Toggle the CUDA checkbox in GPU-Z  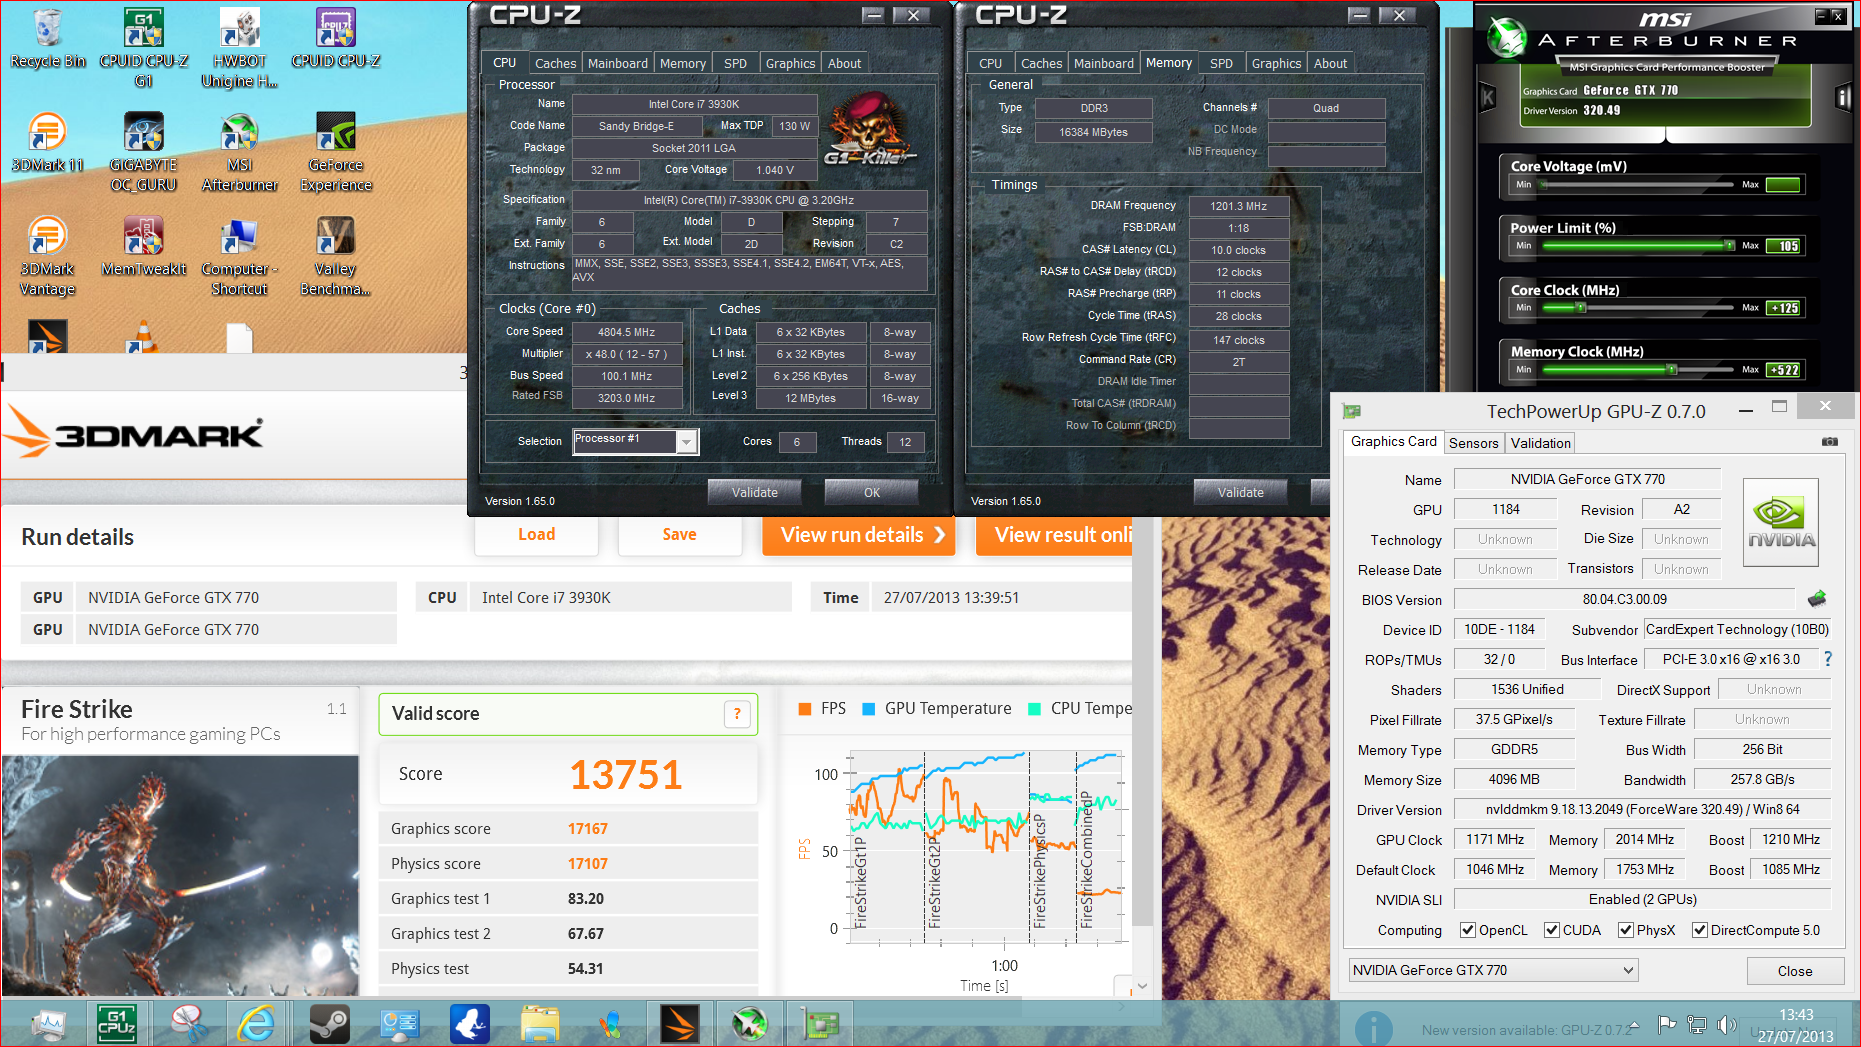click(x=1552, y=930)
